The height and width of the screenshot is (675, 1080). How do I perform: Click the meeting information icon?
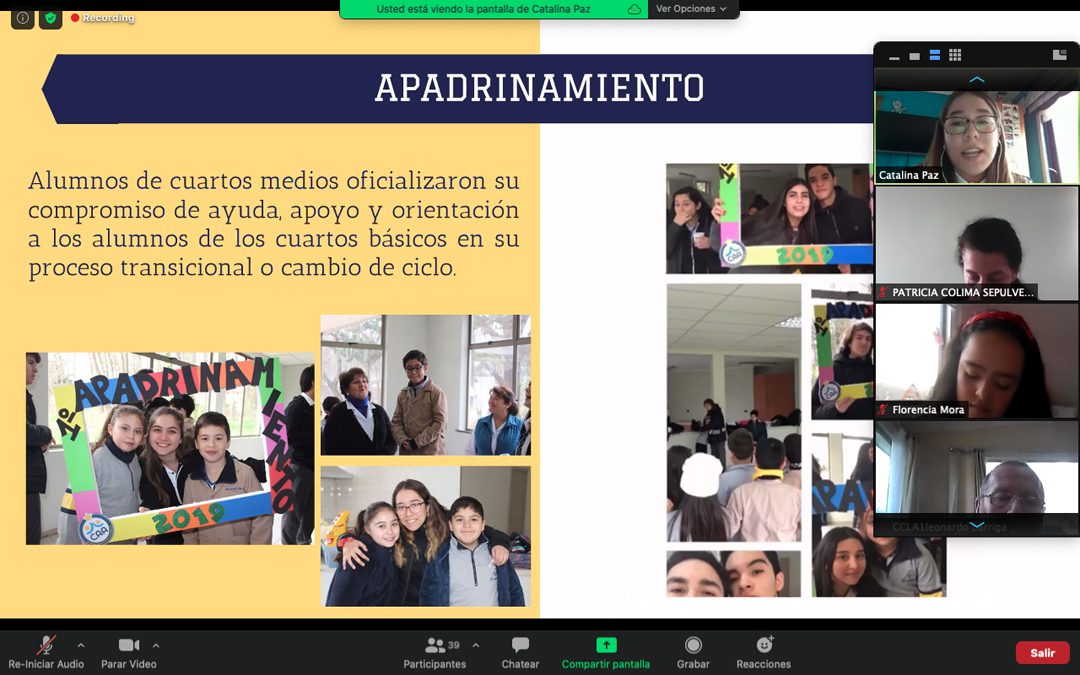[x=22, y=18]
